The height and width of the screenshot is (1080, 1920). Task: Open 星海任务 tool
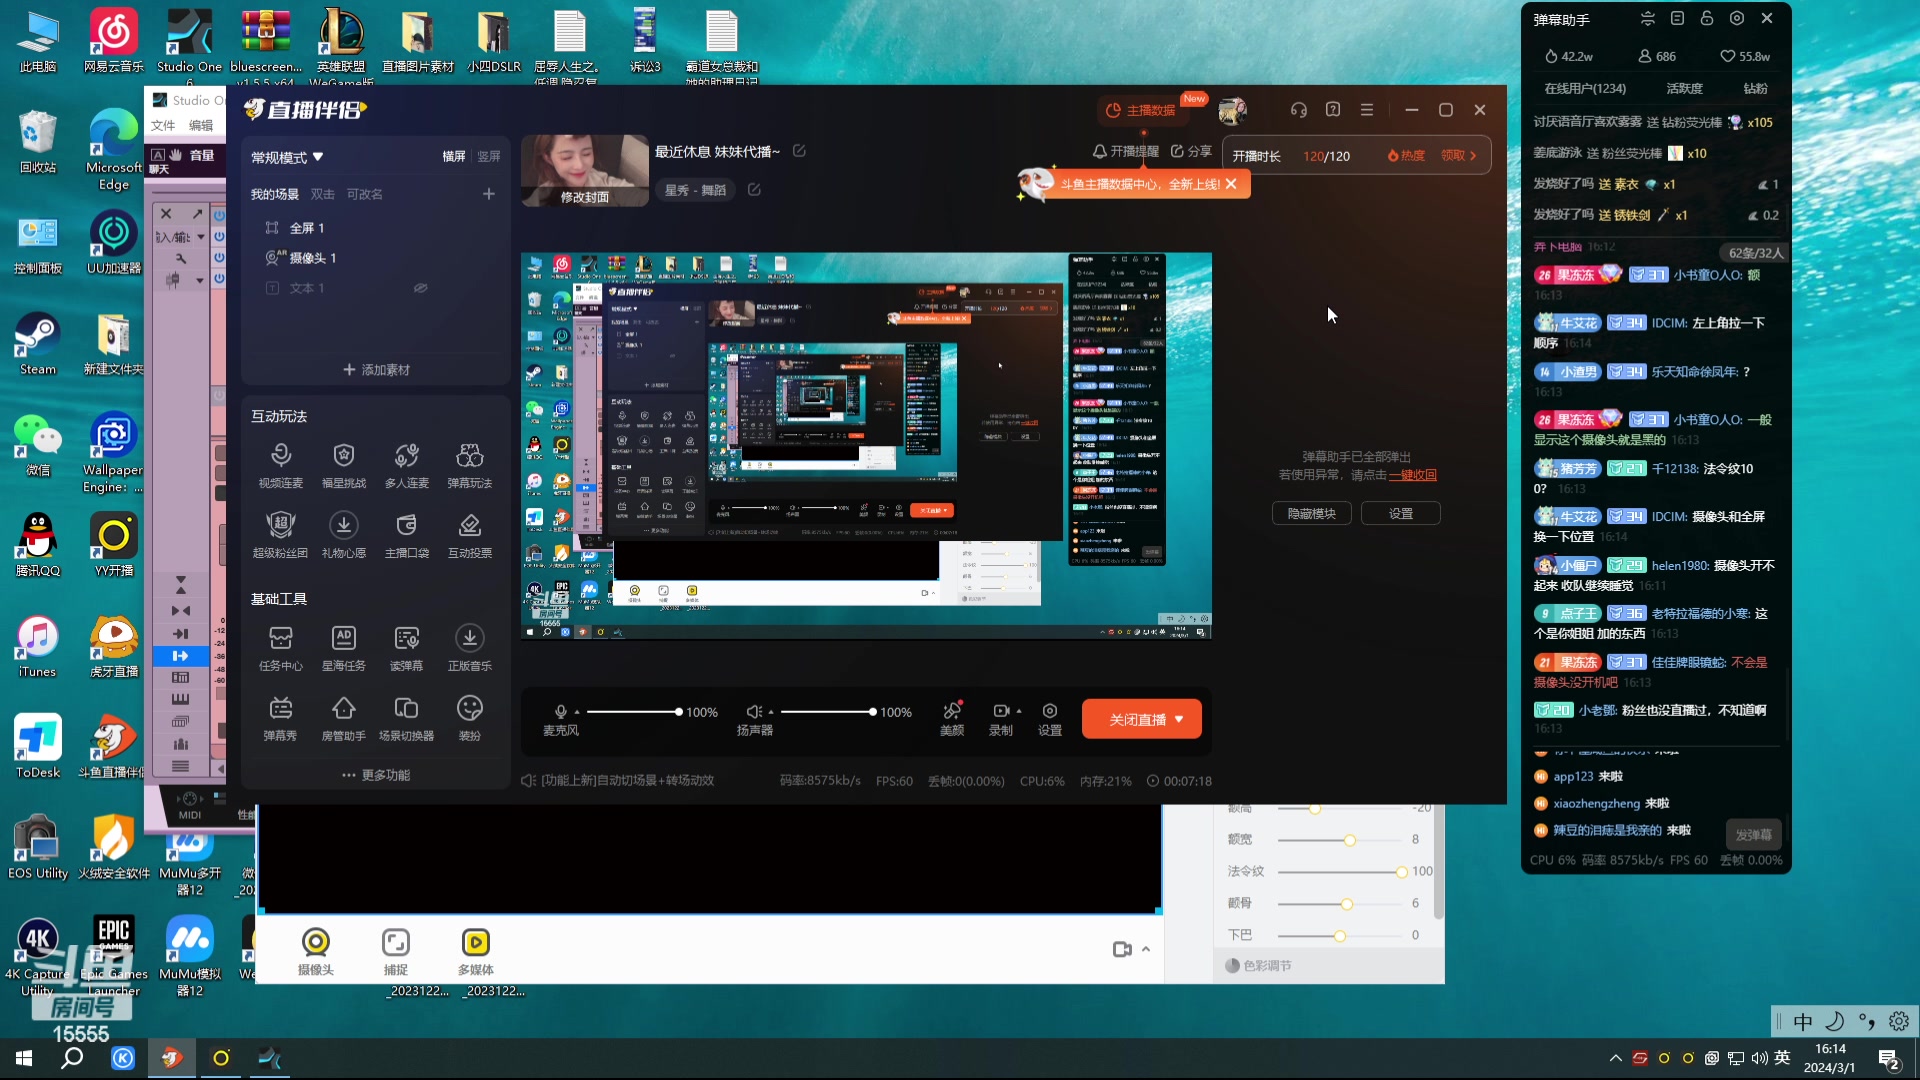point(343,648)
